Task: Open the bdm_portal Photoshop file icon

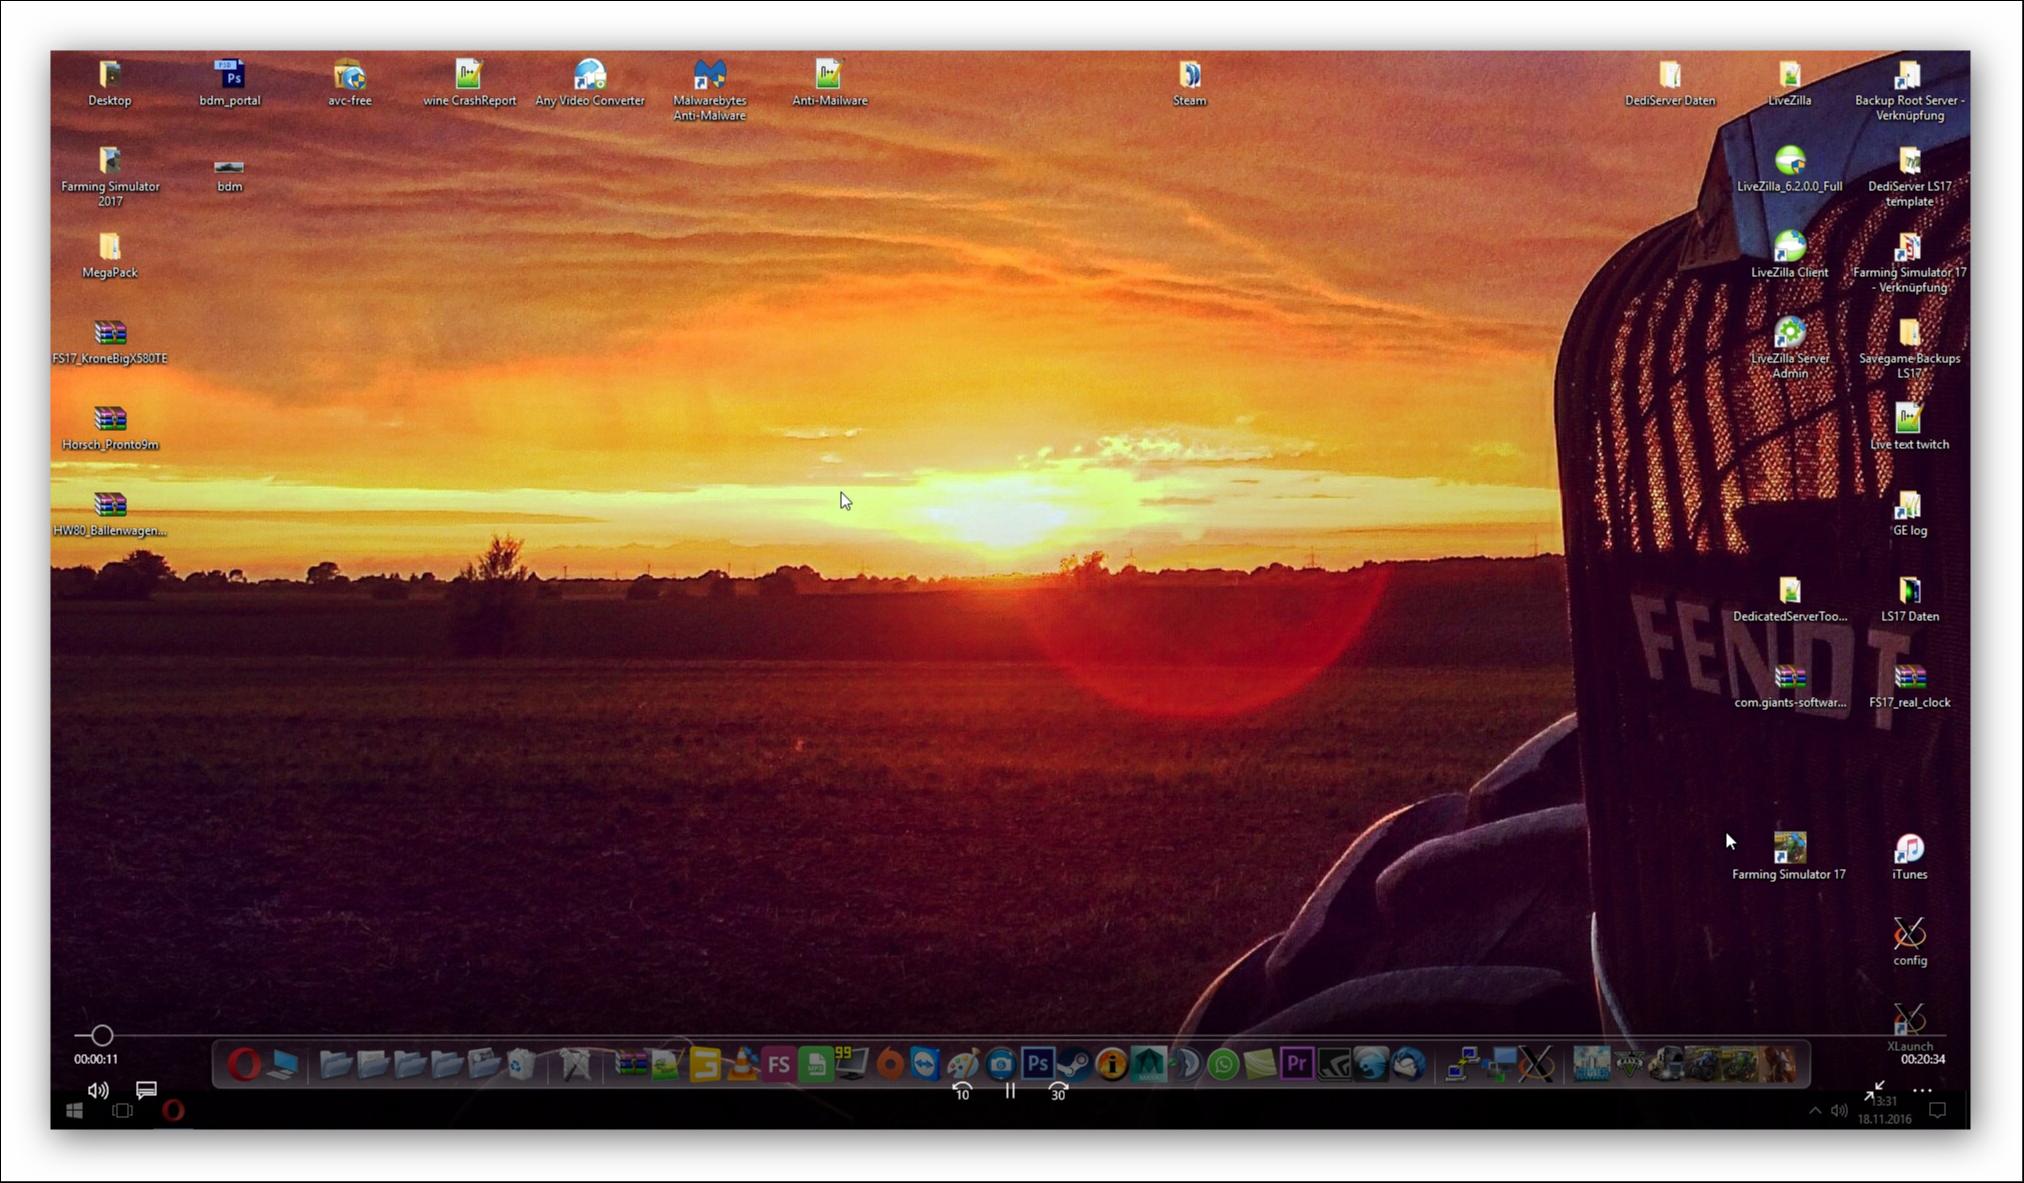Action: click(230, 83)
